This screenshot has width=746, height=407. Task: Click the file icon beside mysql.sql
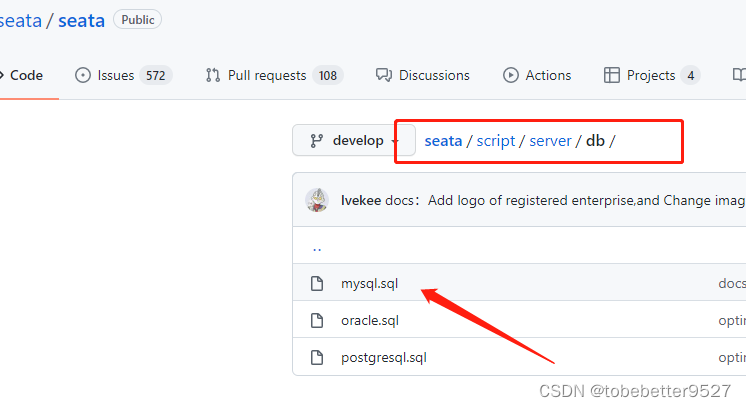click(317, 283)
